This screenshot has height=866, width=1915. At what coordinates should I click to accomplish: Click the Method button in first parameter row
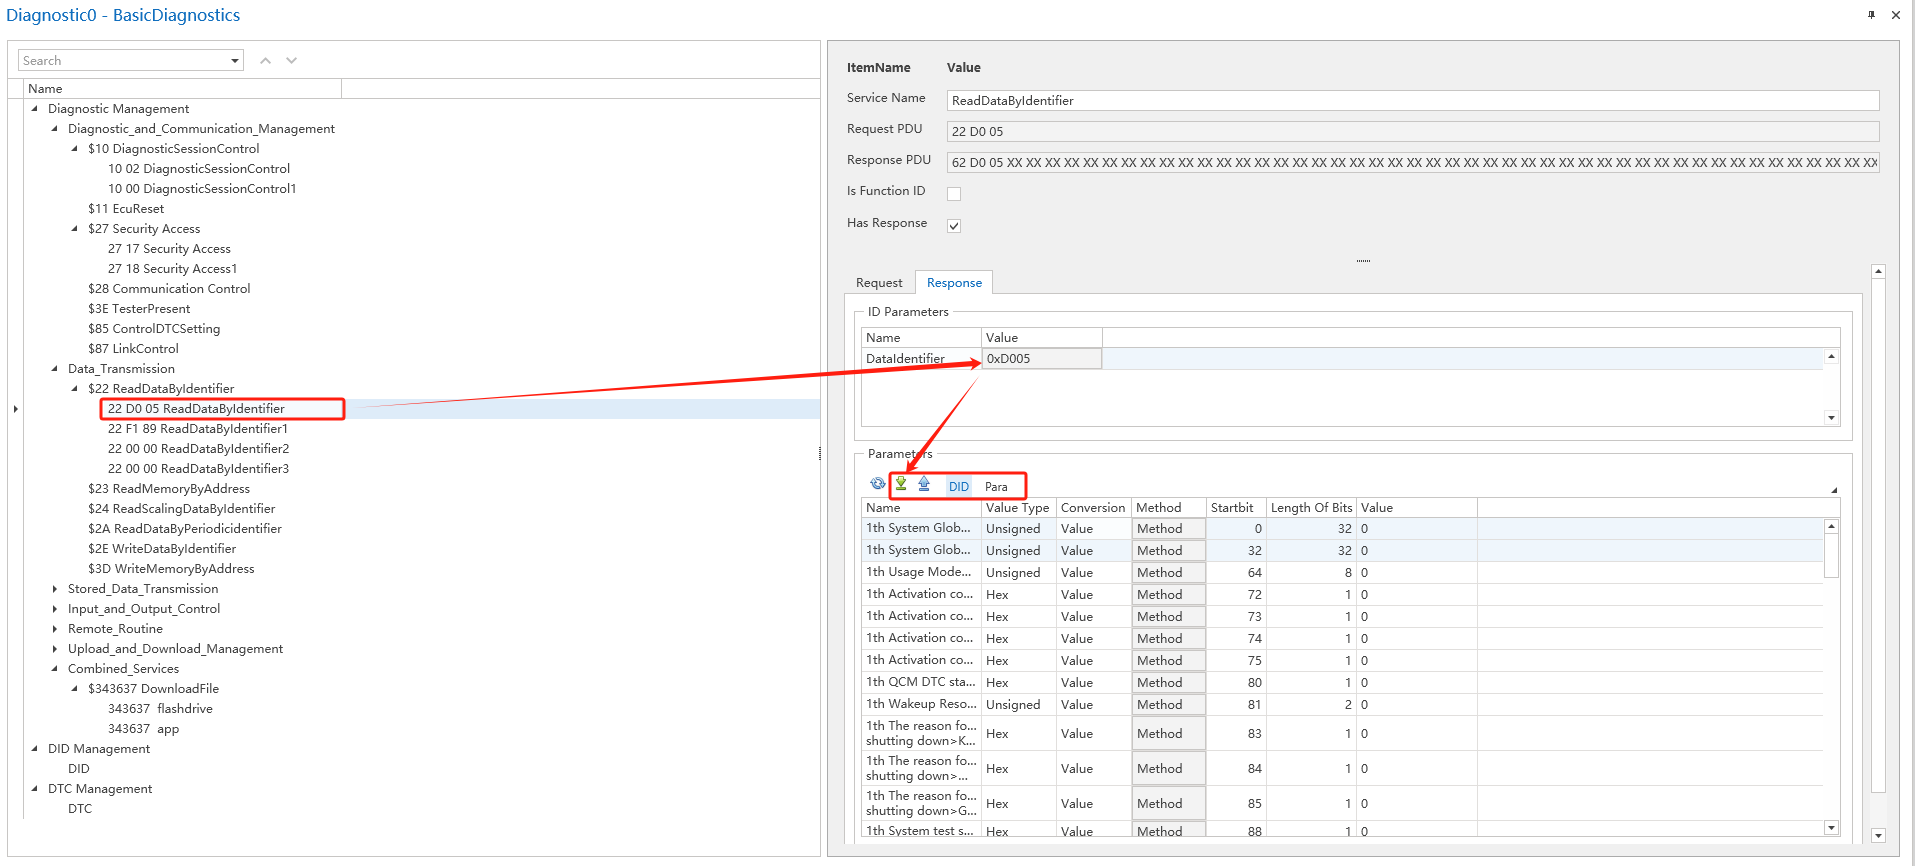[x=1168, y=529]
